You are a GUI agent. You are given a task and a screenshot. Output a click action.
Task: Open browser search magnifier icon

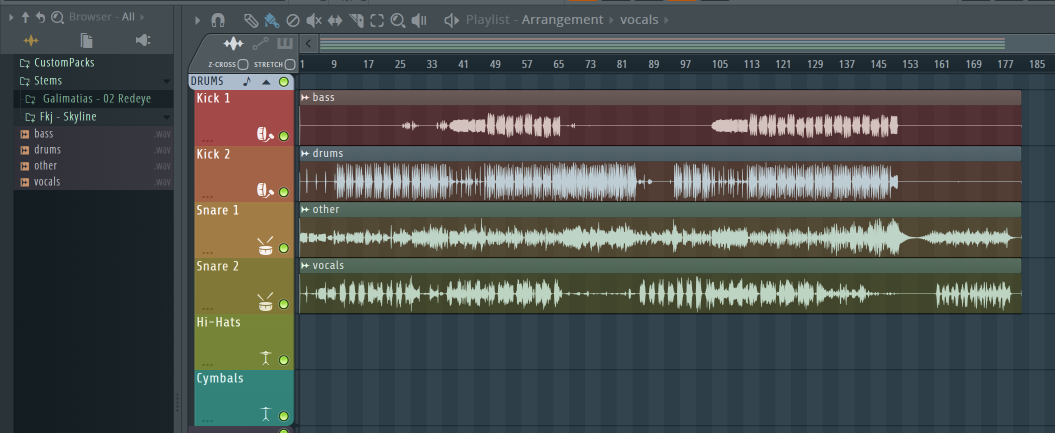click(x=57, y=17)
